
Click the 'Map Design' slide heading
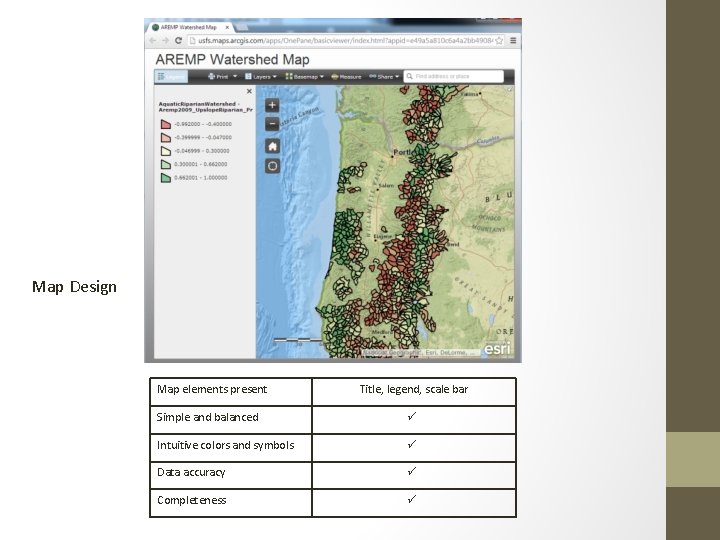point(74,287)
